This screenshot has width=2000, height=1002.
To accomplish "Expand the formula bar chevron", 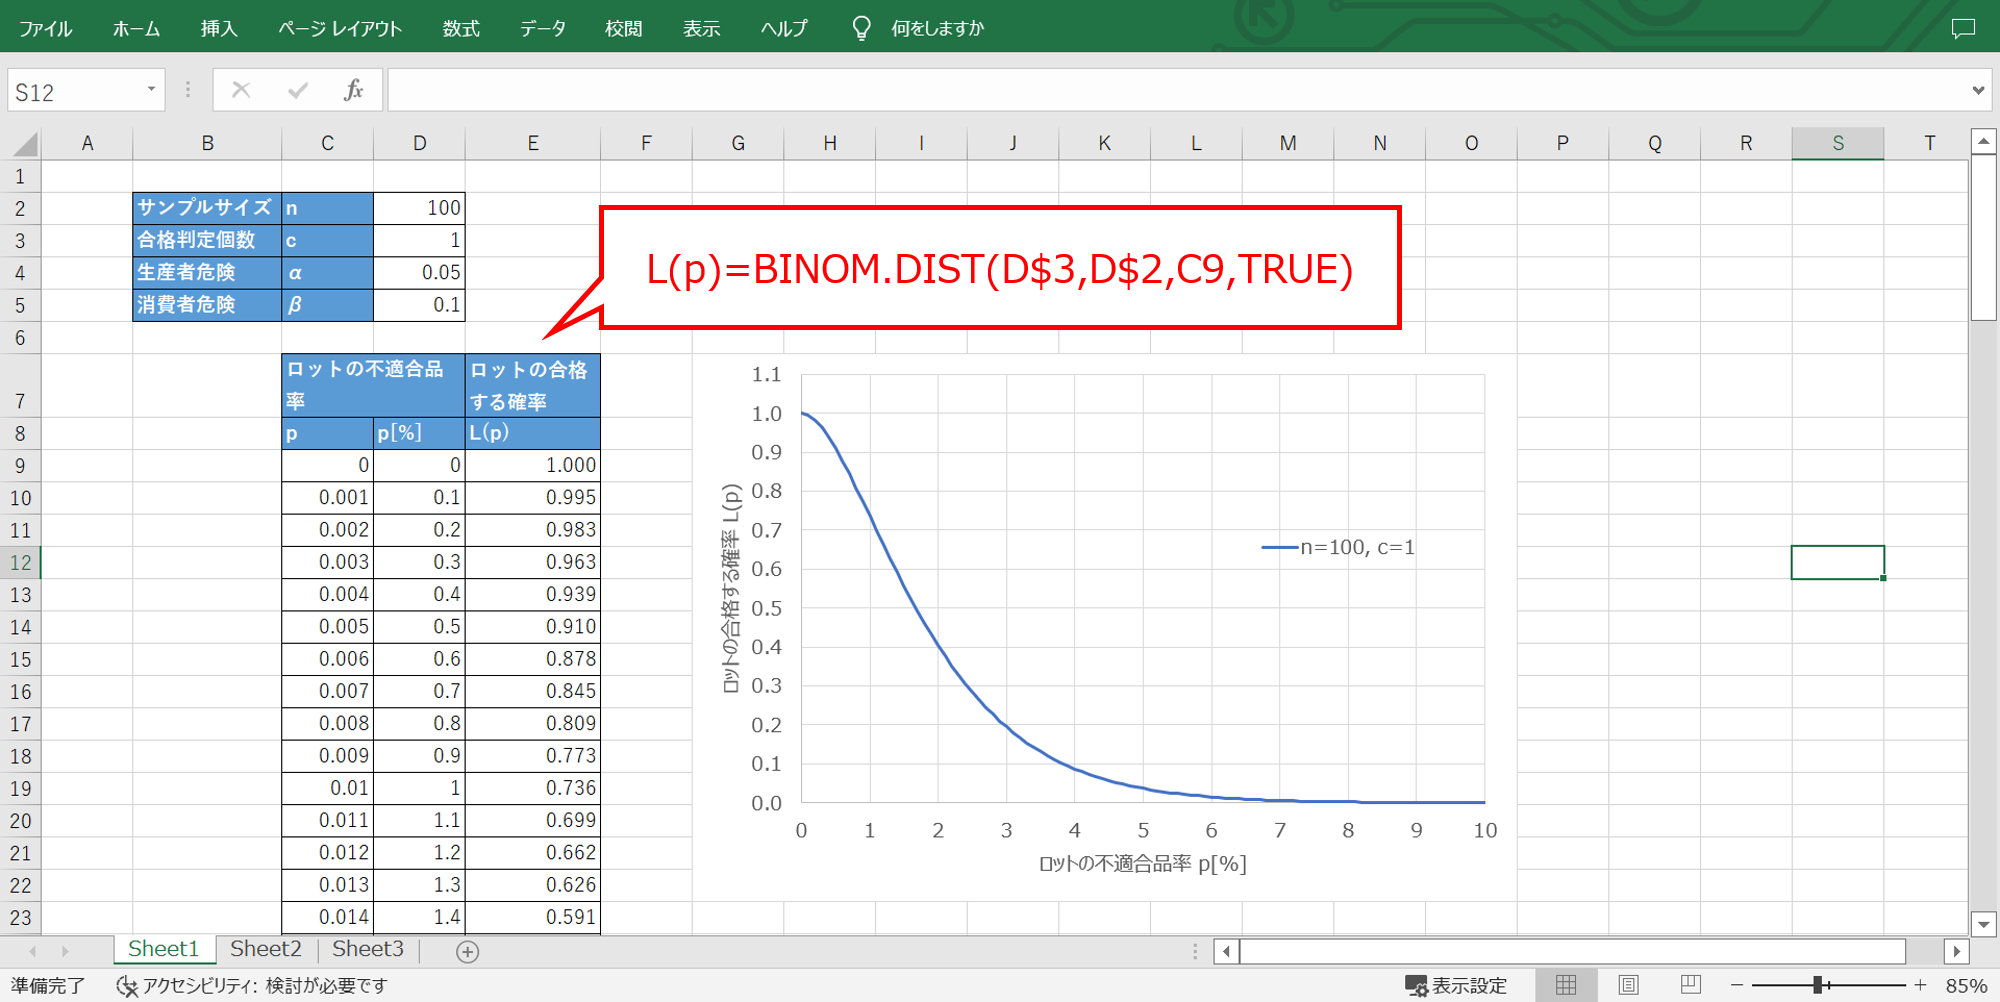I will tap(1977, 91).
